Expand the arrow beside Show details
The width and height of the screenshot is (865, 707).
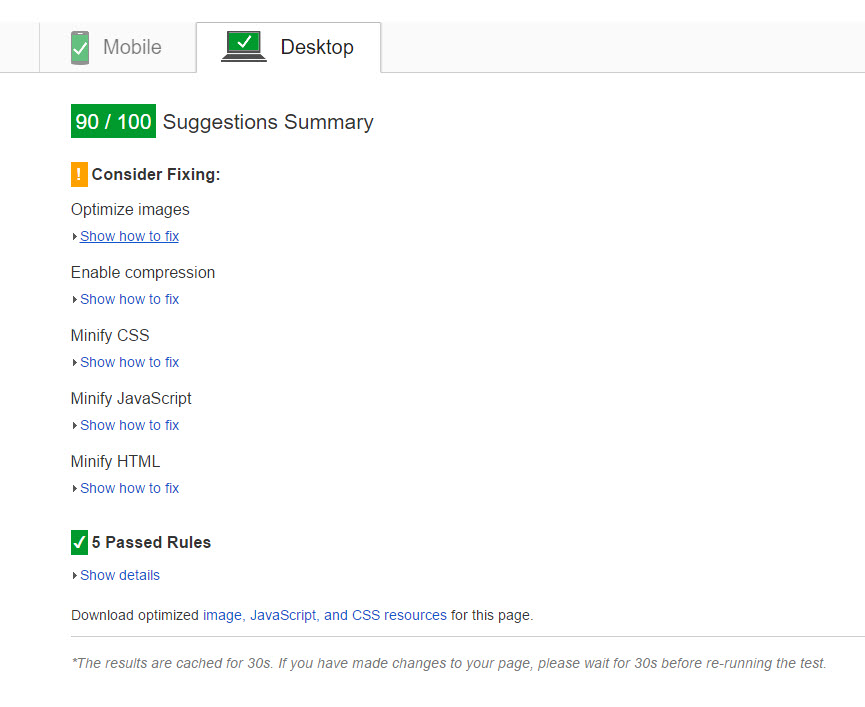(x=75, y=576)
